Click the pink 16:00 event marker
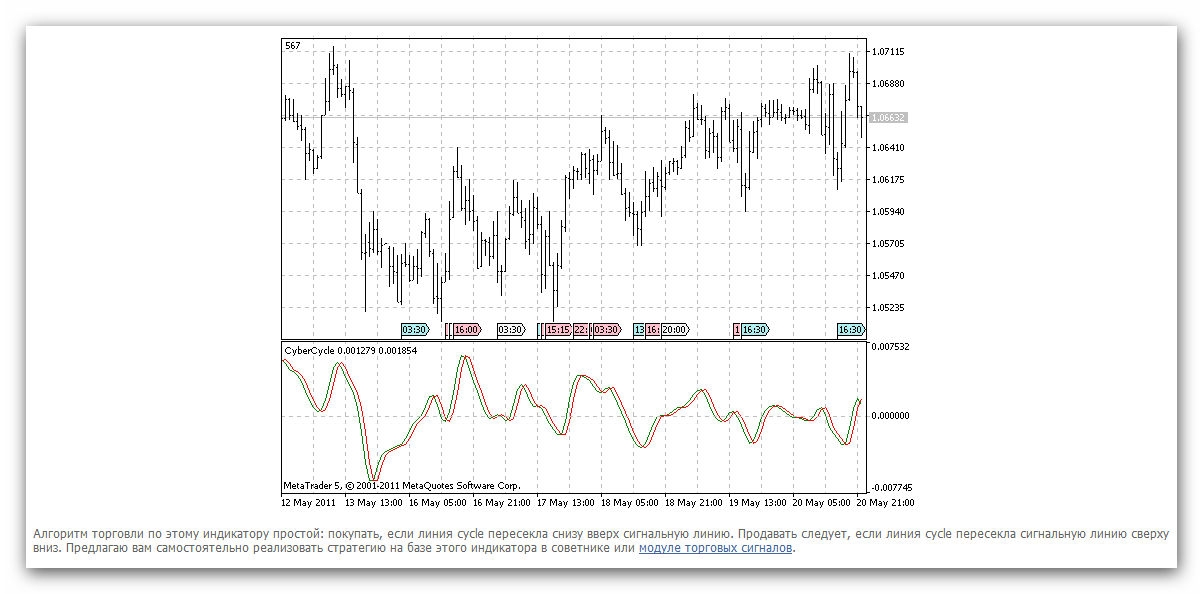The image size is (1203, 594). click(466, 329)
